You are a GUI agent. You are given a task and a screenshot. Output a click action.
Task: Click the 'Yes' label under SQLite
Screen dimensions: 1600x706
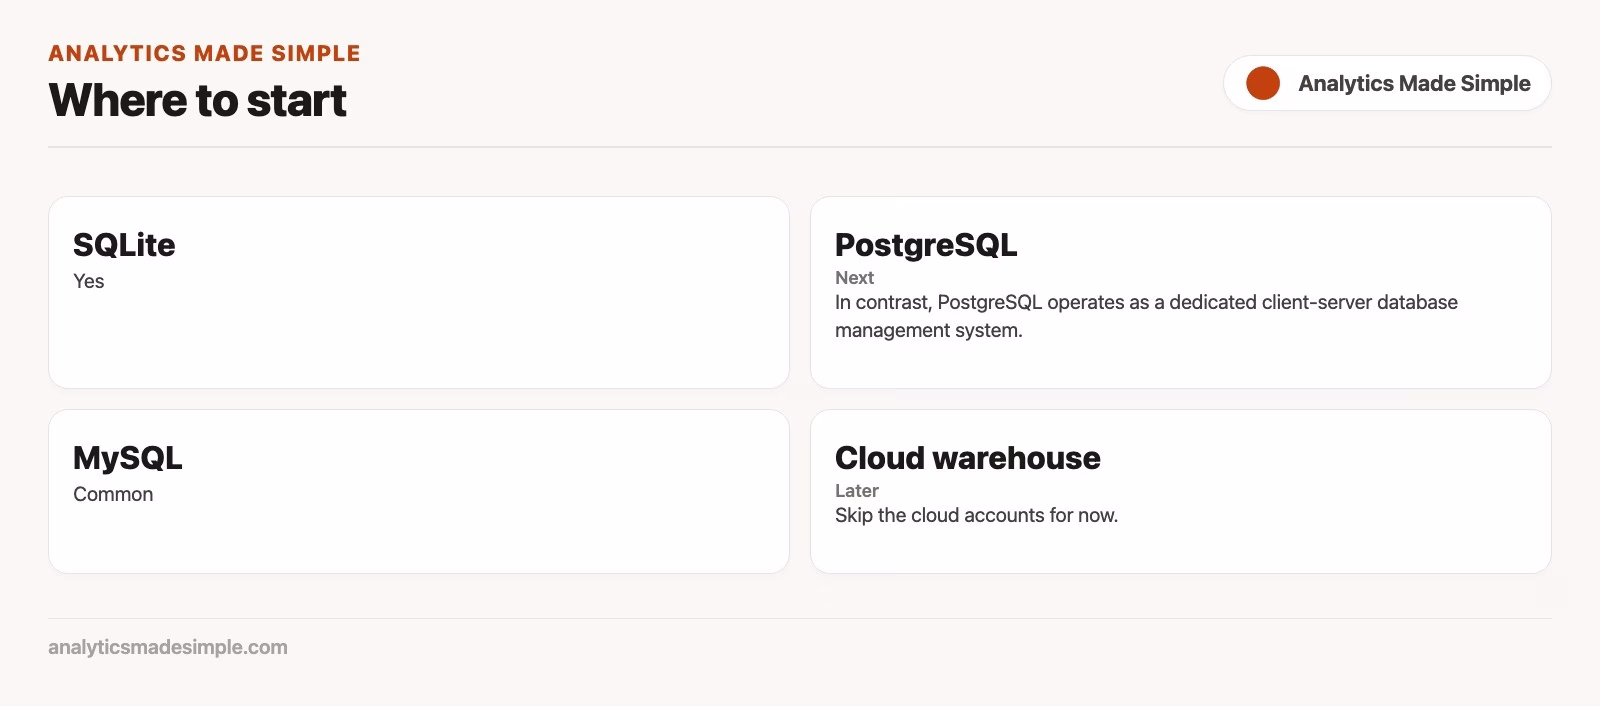tap(88, 281)
